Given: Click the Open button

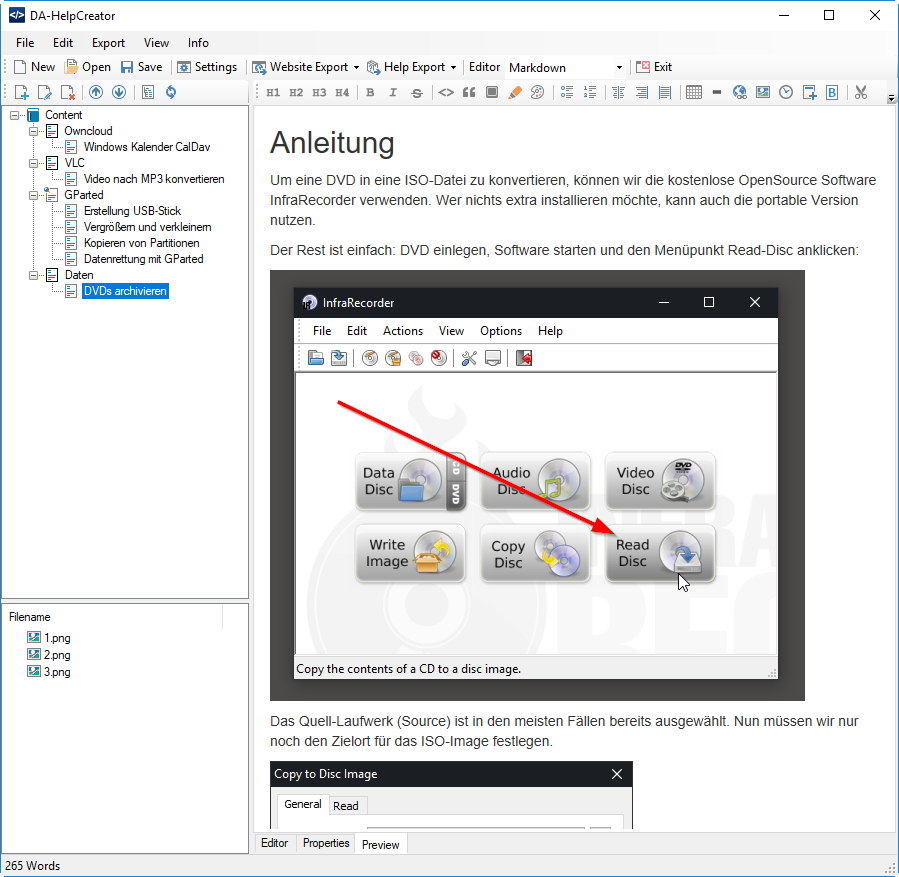Looking at the screenshot, I should click(x=88, y=67).
